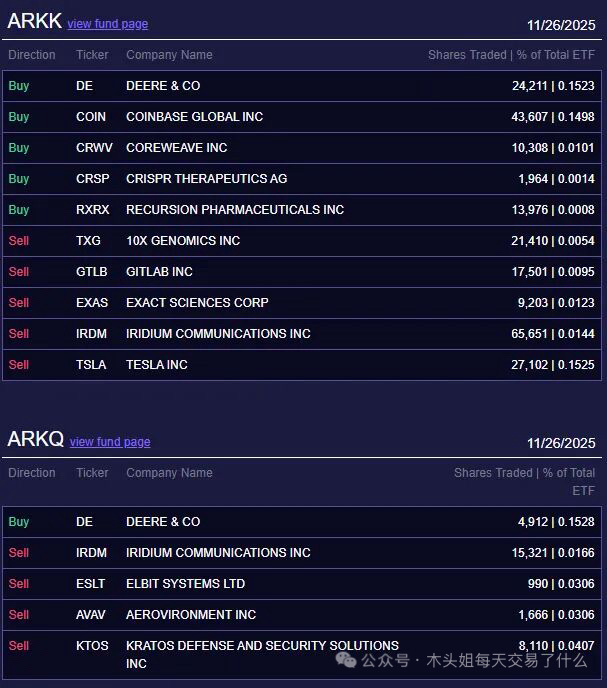Image resolution: width=607 pixels, height=688 pixels.
Task: Open the ARKK view fund page link
Action: (108, 24)
